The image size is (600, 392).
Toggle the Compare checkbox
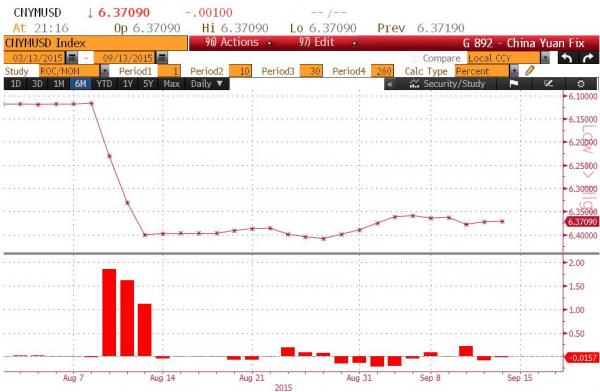click(415, 59)
